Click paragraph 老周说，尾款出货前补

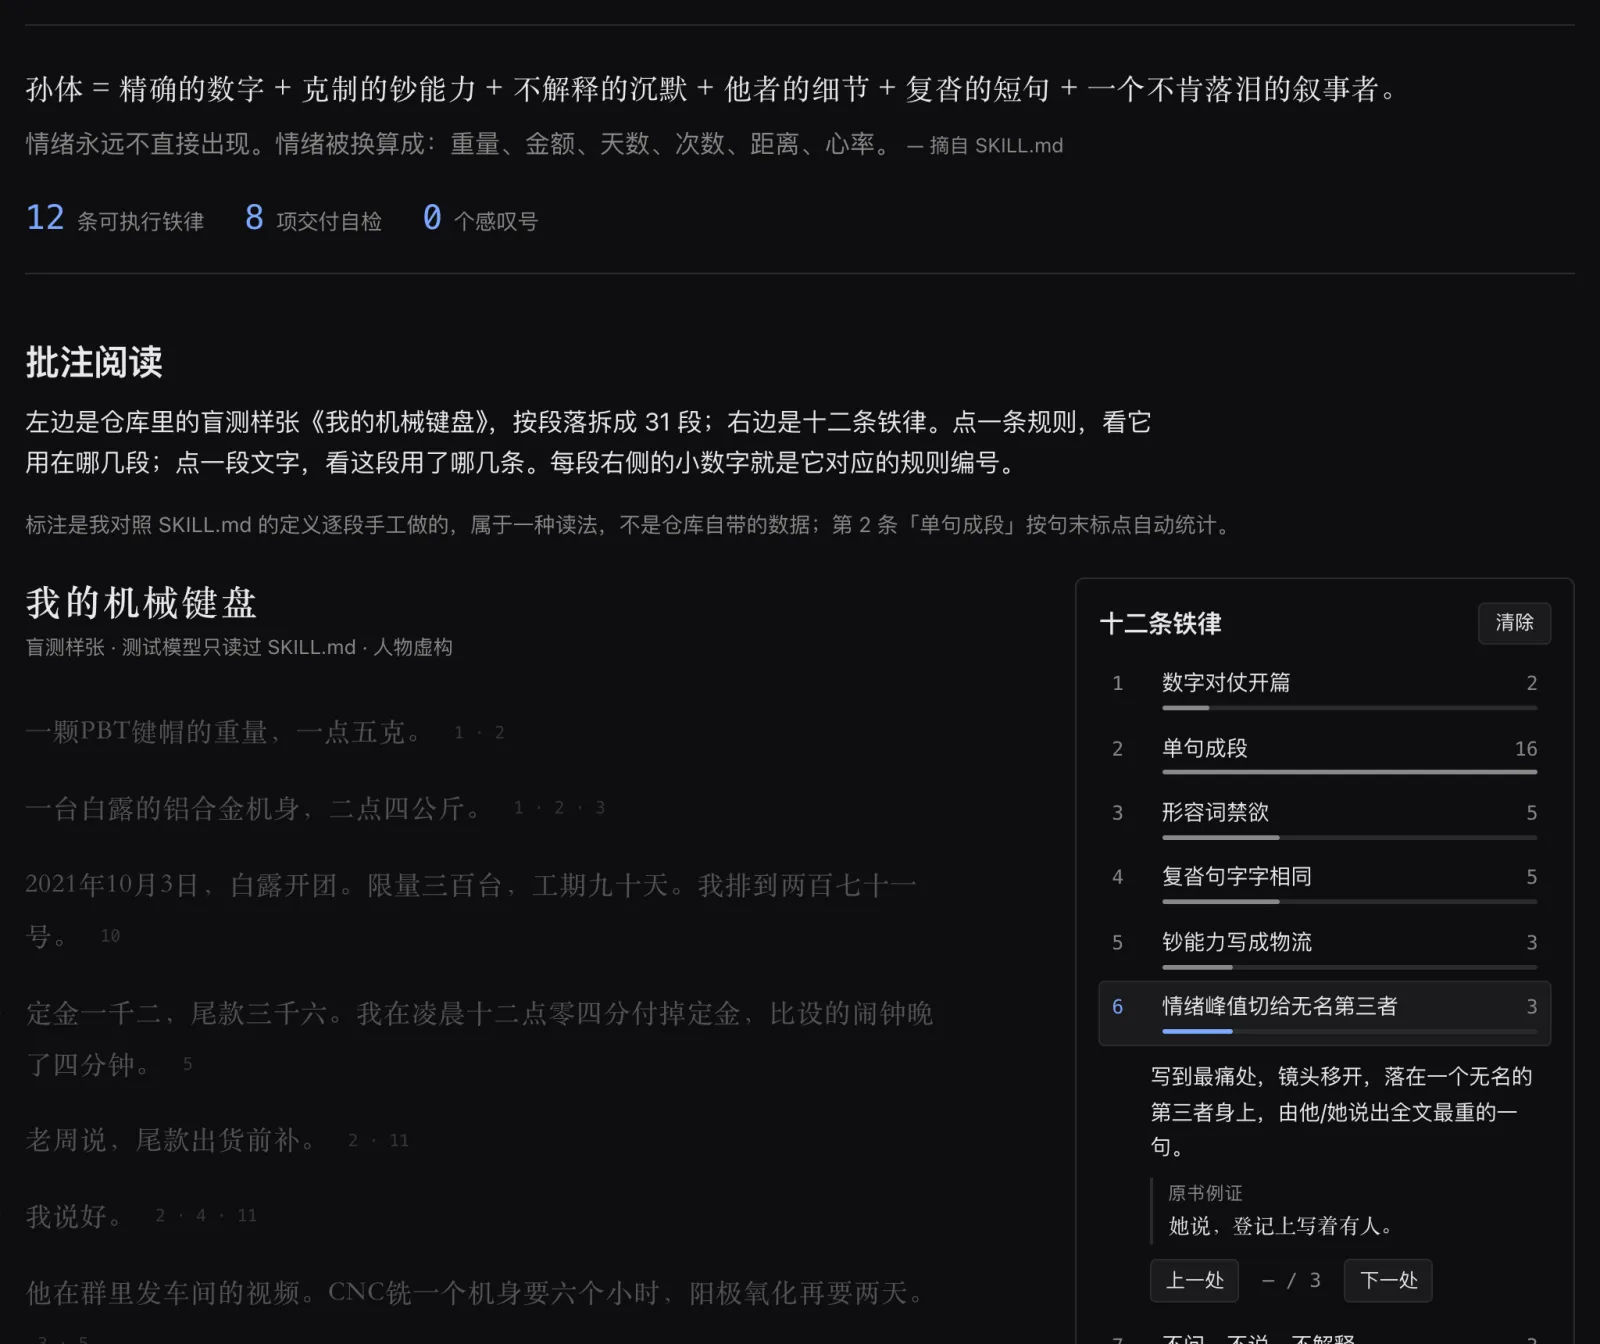(x=172, y=1140)
